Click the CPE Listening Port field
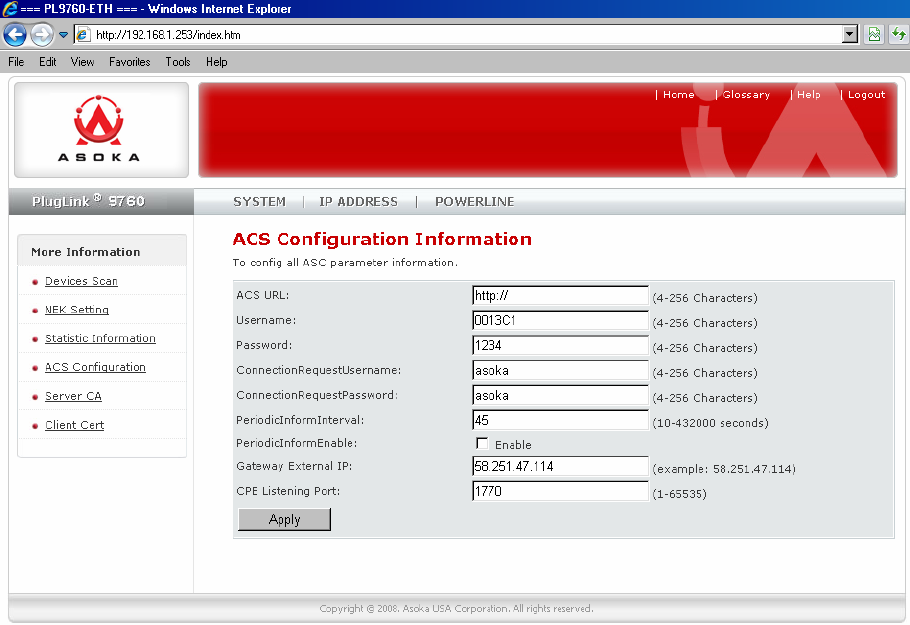The image size is (910, 625). [560, 491]
